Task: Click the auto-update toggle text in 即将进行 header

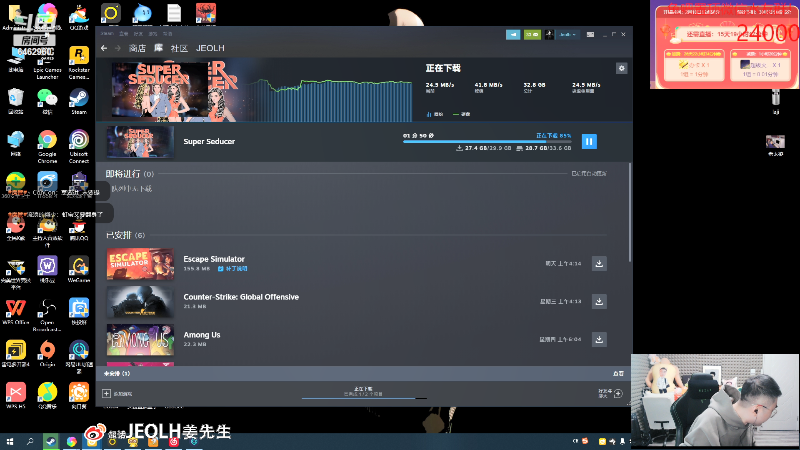Action: pos(589,173)
